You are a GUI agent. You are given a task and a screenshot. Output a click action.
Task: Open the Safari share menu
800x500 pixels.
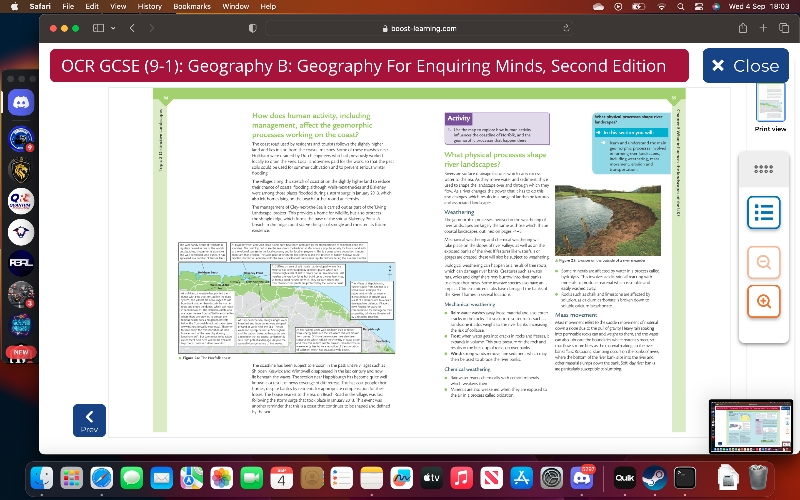(742, 28)
